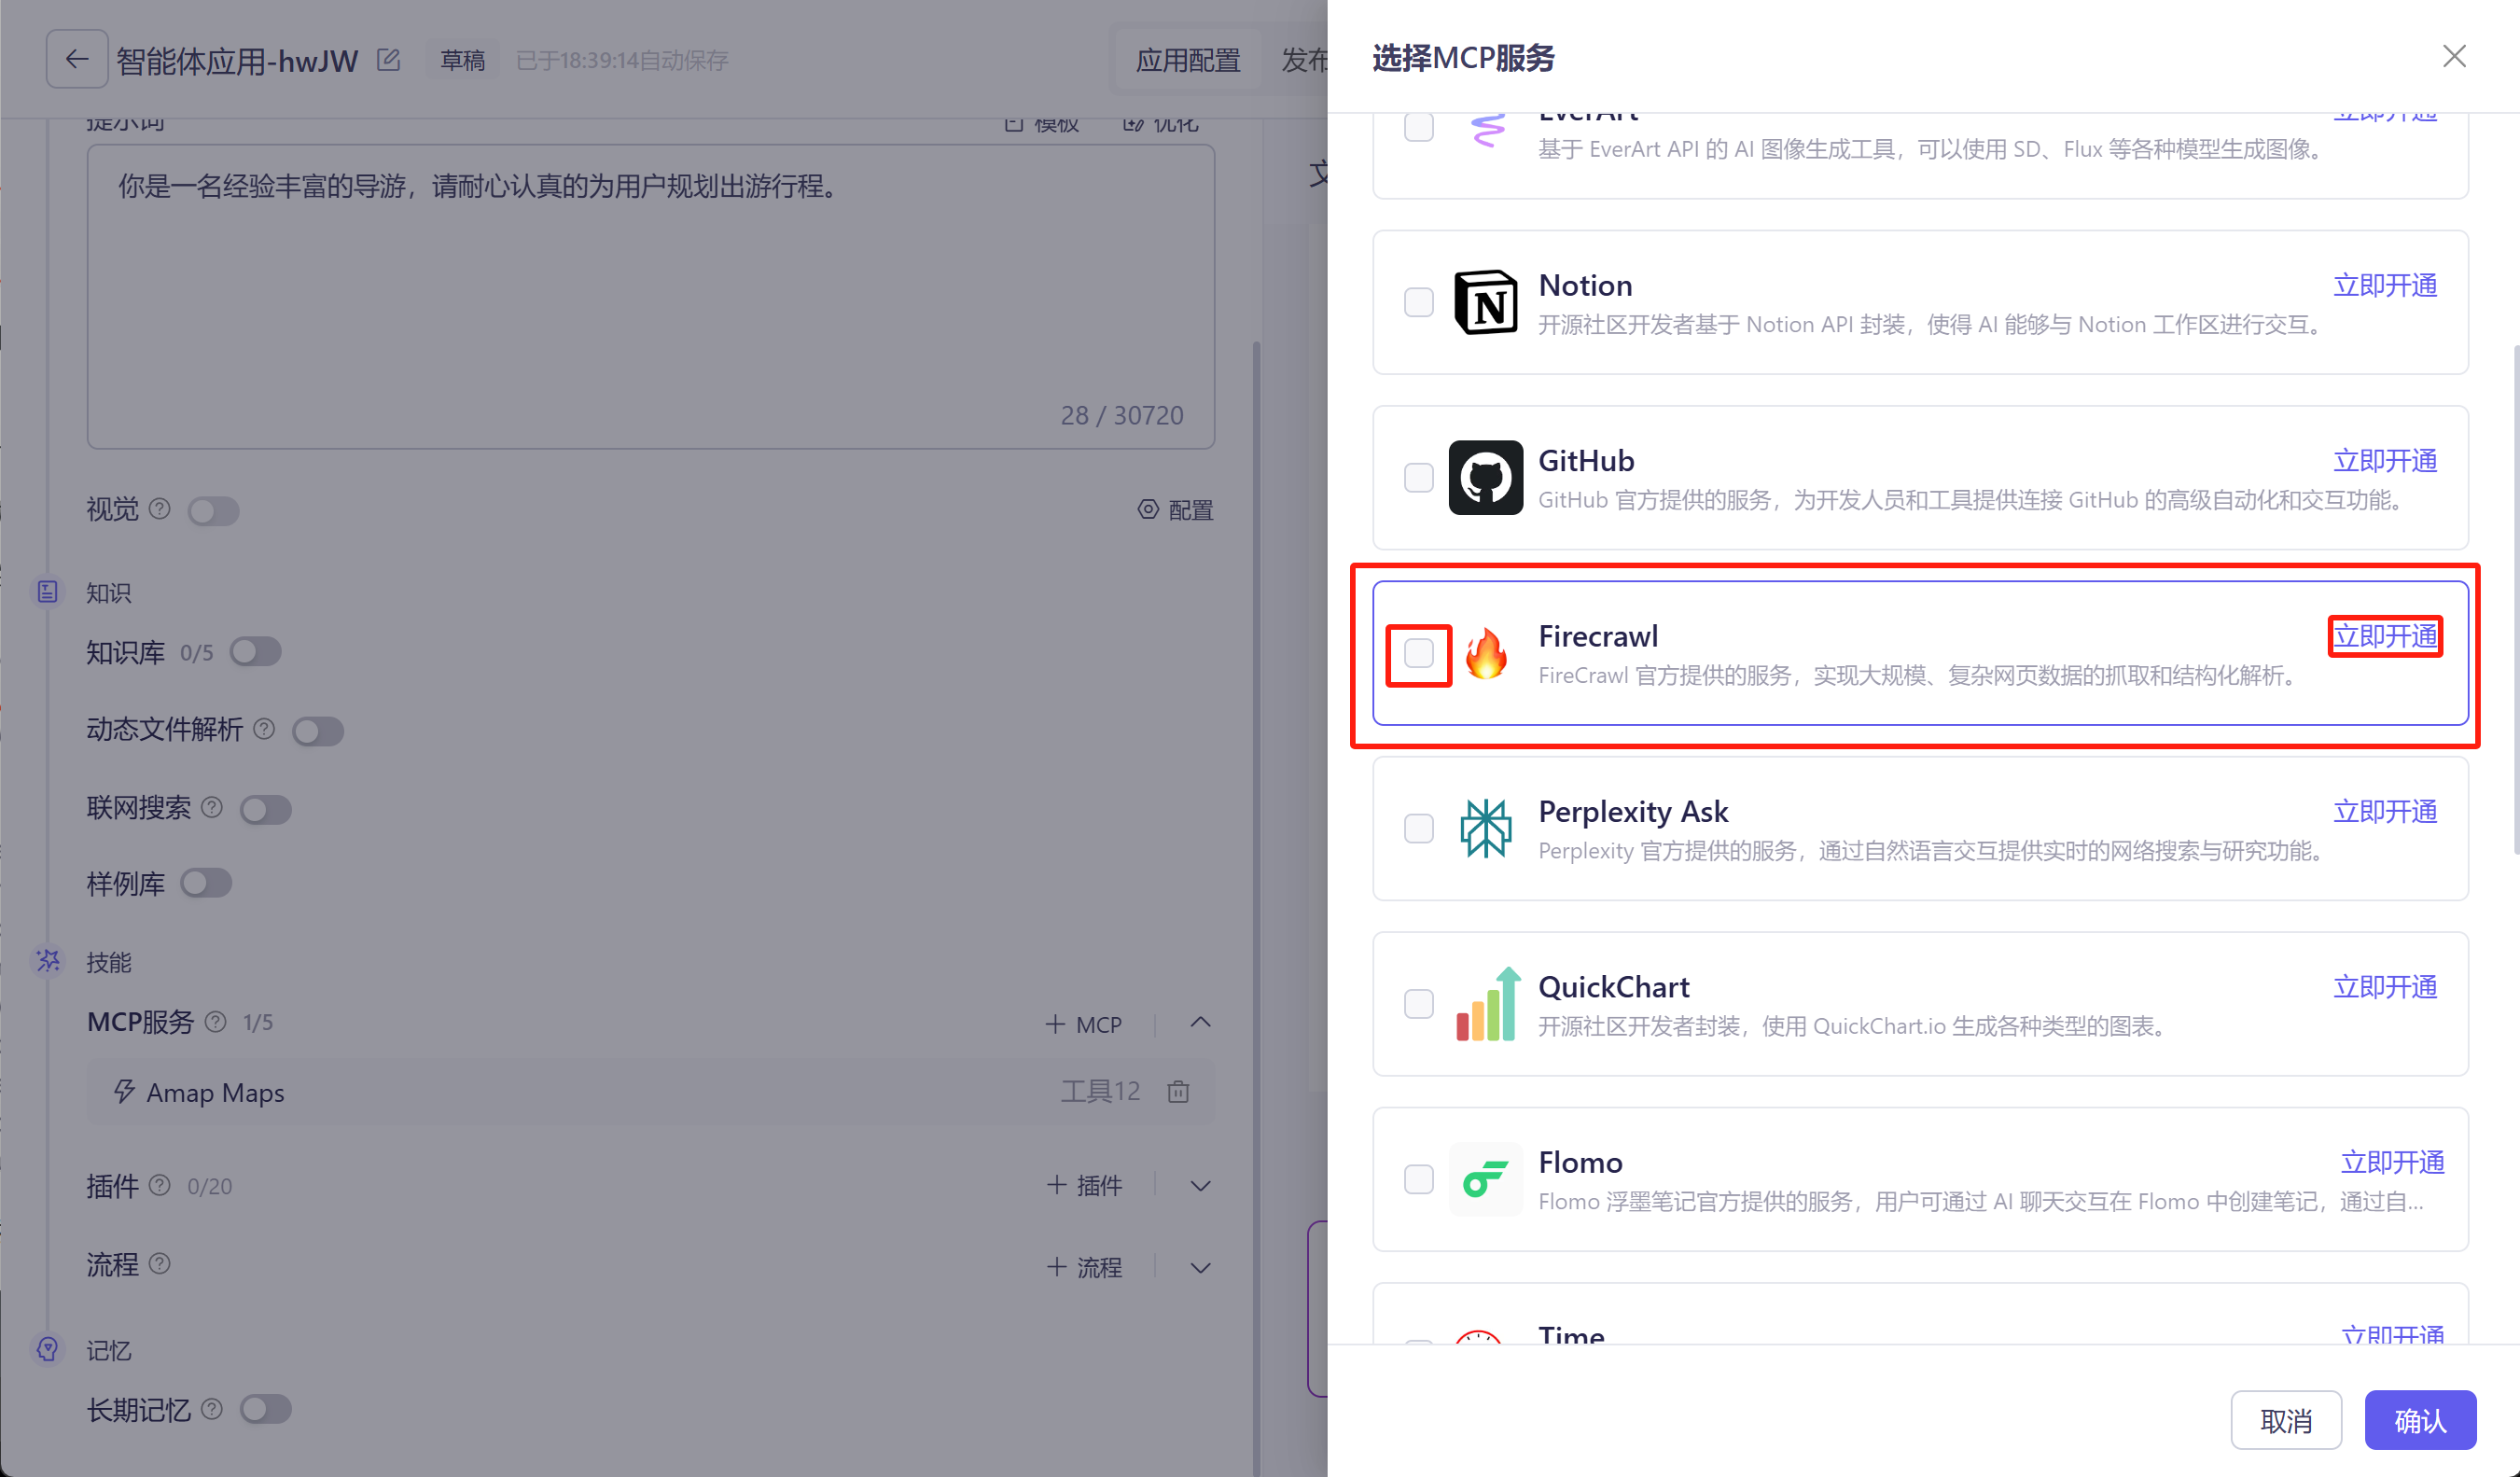Viewport: 2520px width, 1477px height.
Task: Click the Perplexity Ask logo icon
Action: coord(1485,828)
